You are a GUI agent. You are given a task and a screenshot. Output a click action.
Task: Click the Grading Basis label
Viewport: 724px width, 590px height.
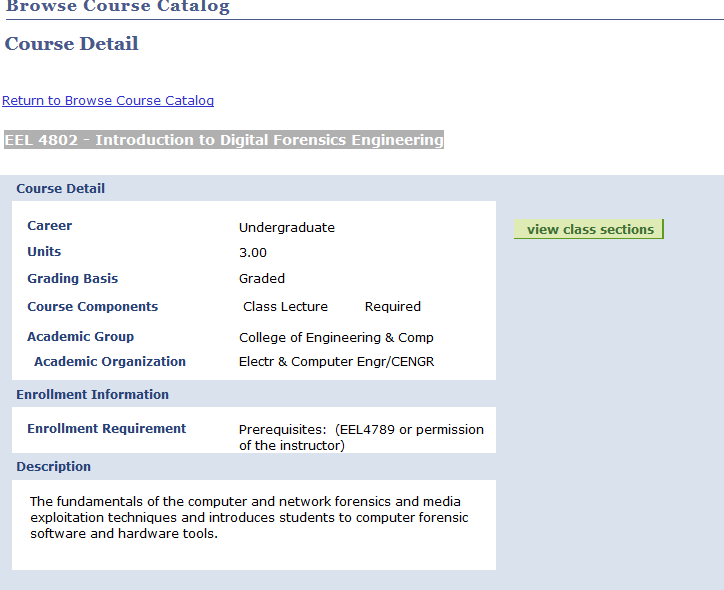tap(72, 279)
